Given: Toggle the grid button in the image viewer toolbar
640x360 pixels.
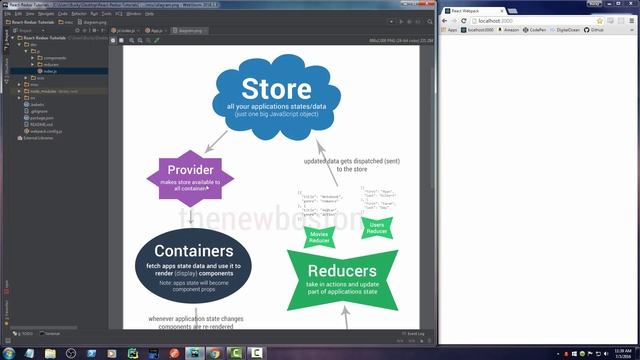Looking at the screenshot, I should click(x=121, y=40).
